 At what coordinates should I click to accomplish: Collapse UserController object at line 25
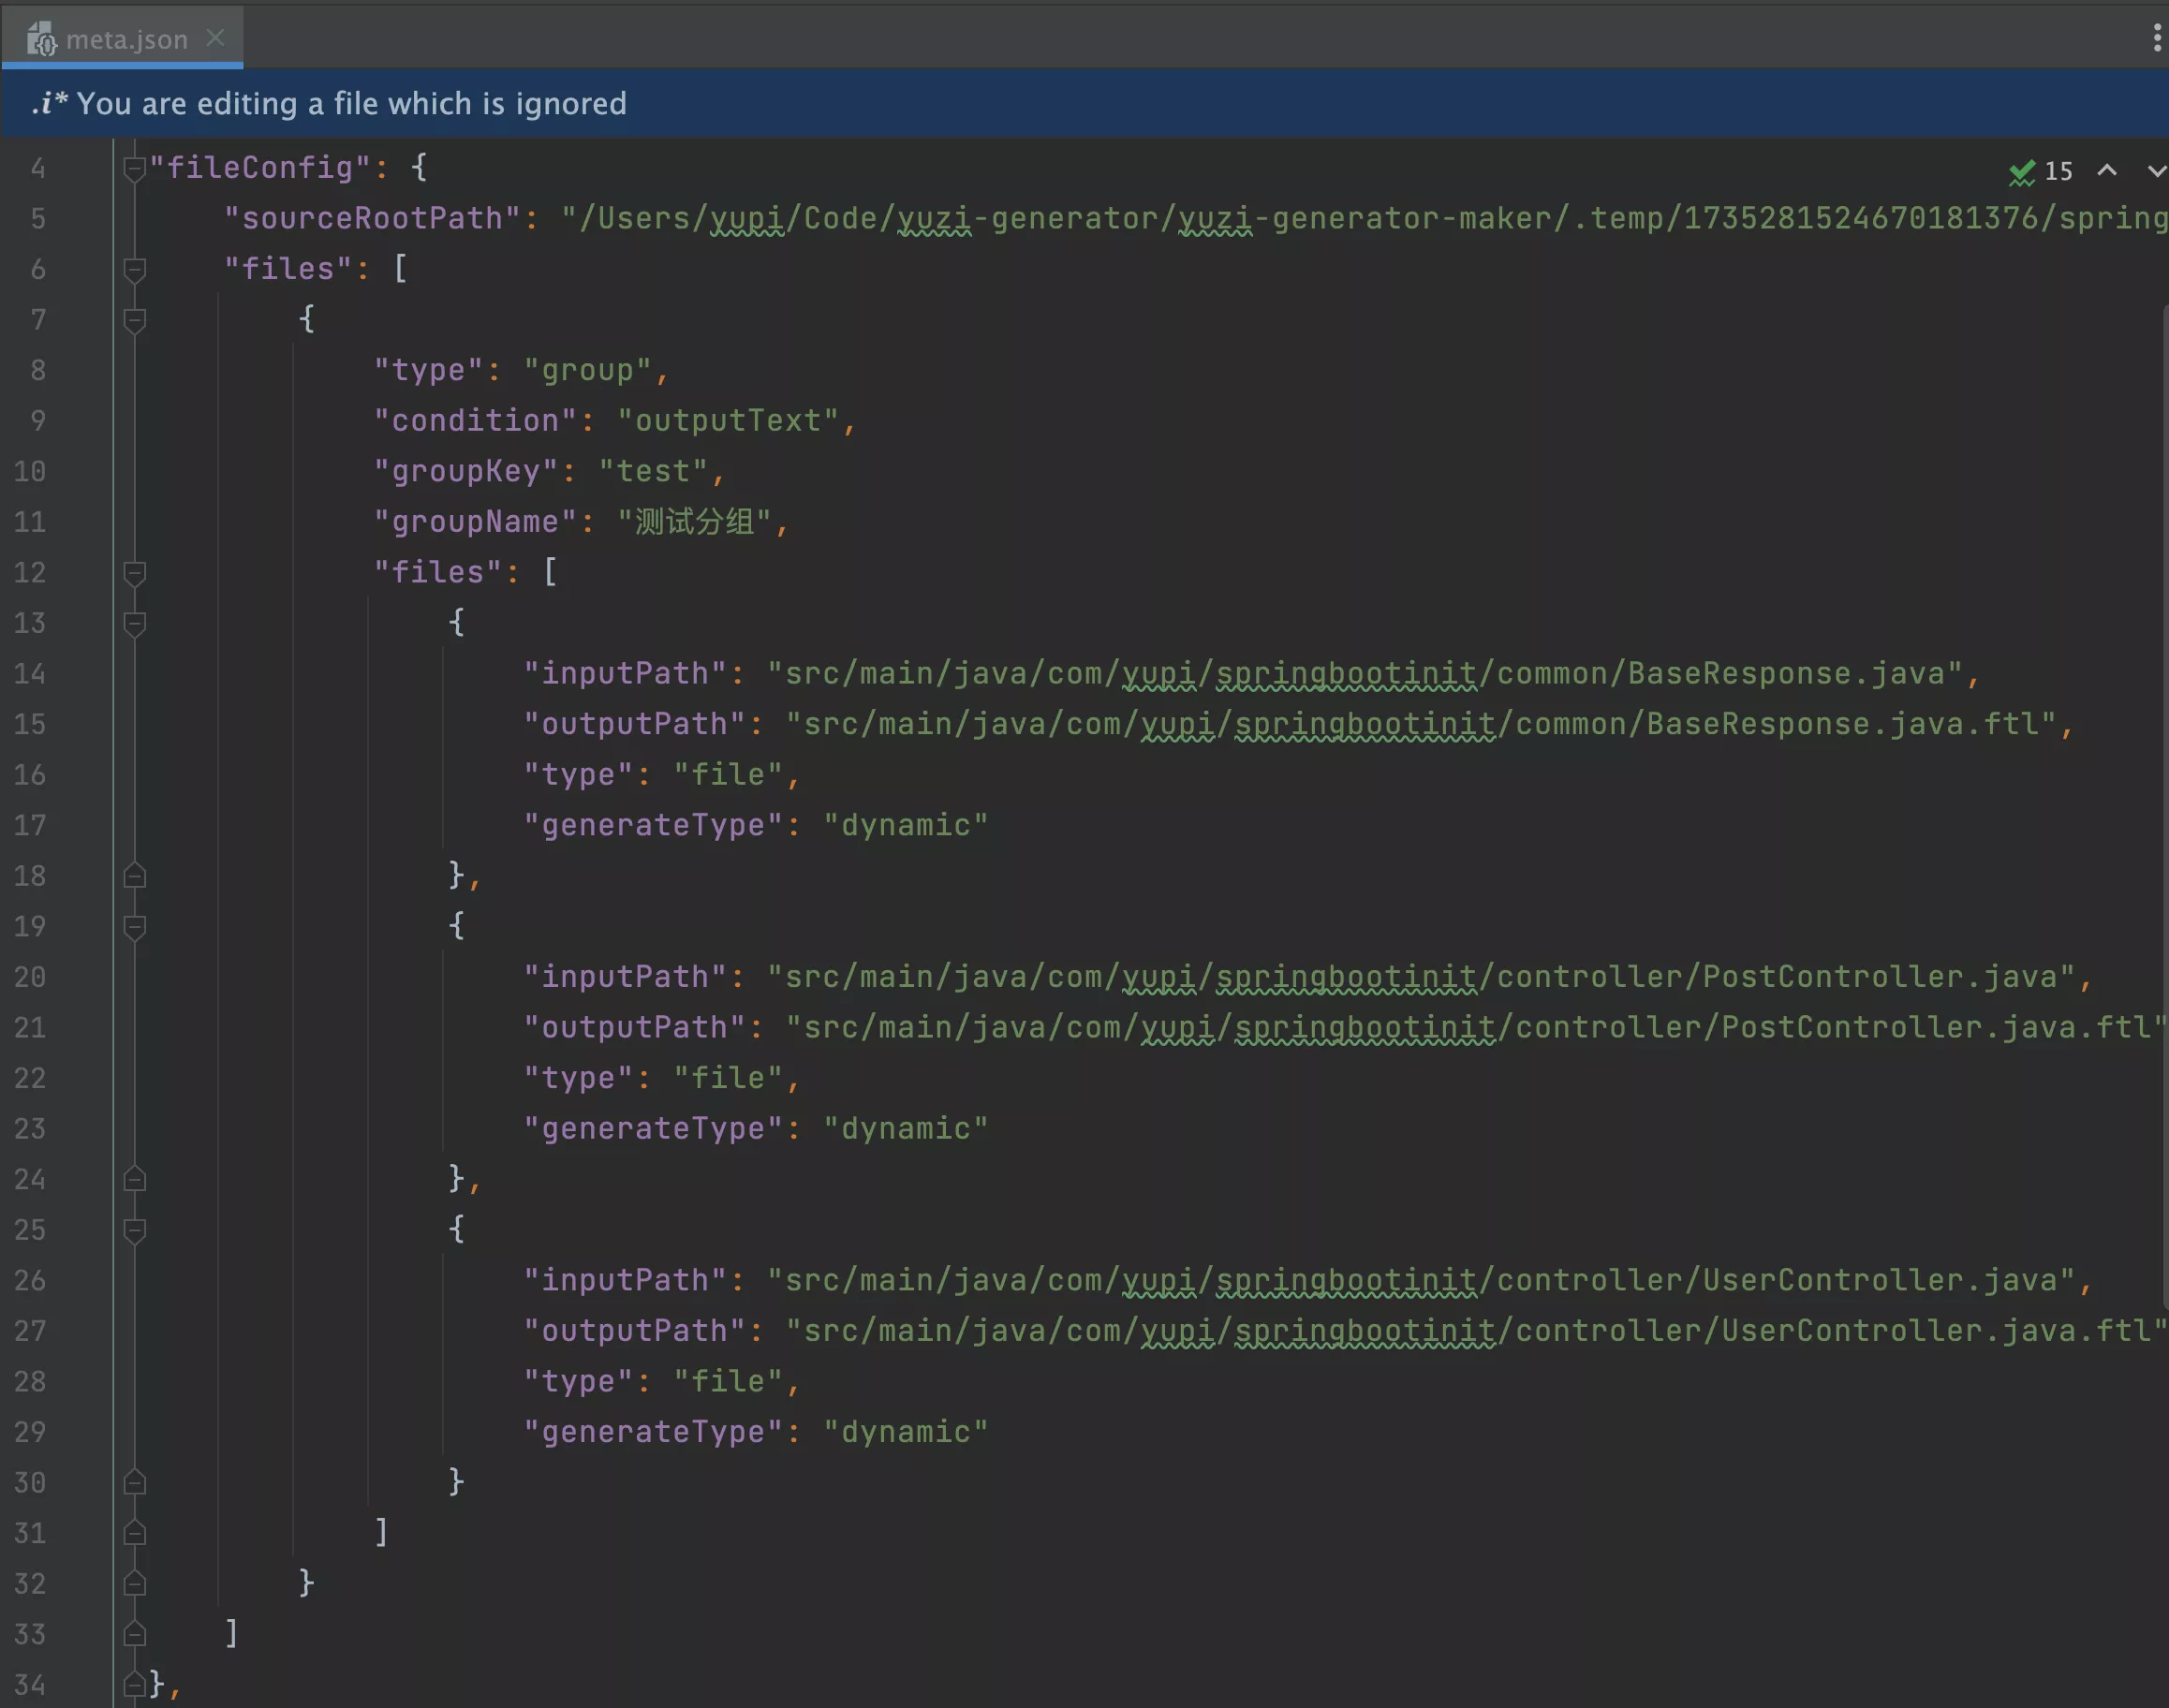(x=135, y=1230)
